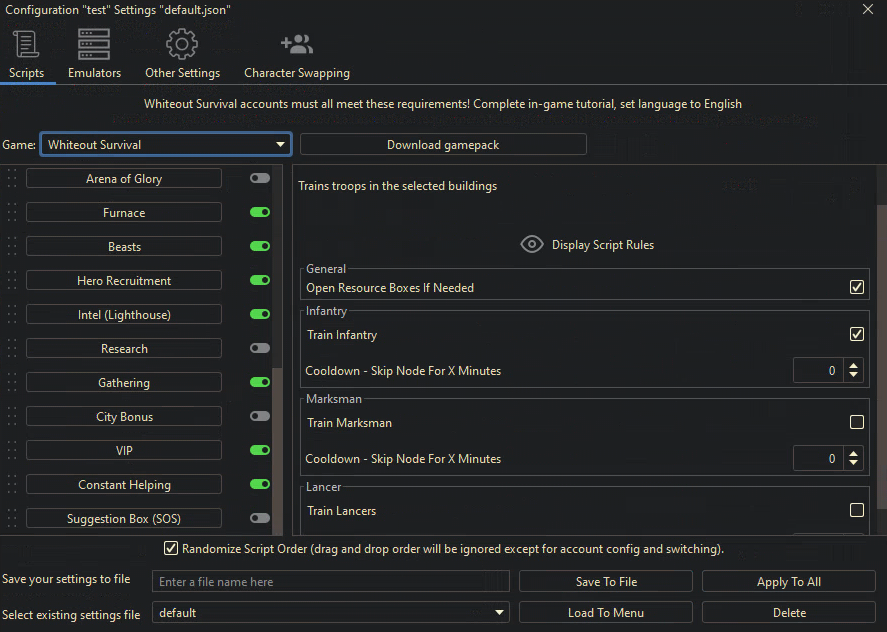
Task: Select the Furnace script
Action: pyautogui.click(x=124, y=212)
